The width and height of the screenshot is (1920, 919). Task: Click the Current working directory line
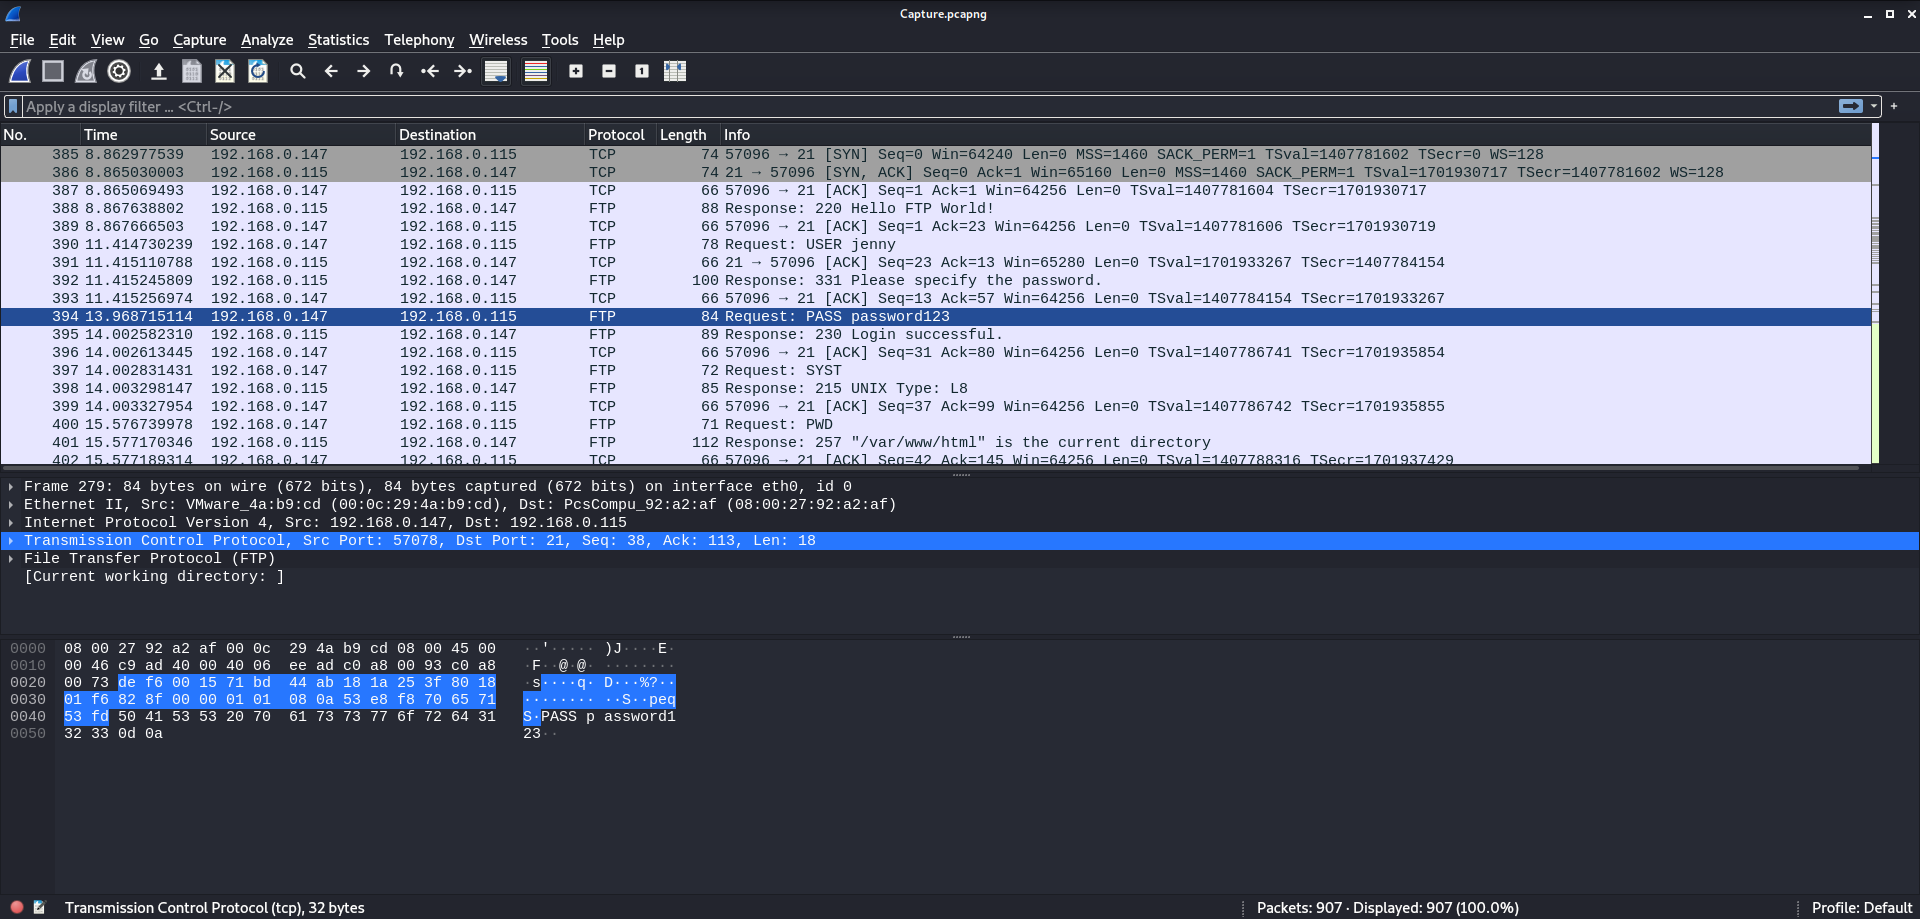(x=154, y=577)
